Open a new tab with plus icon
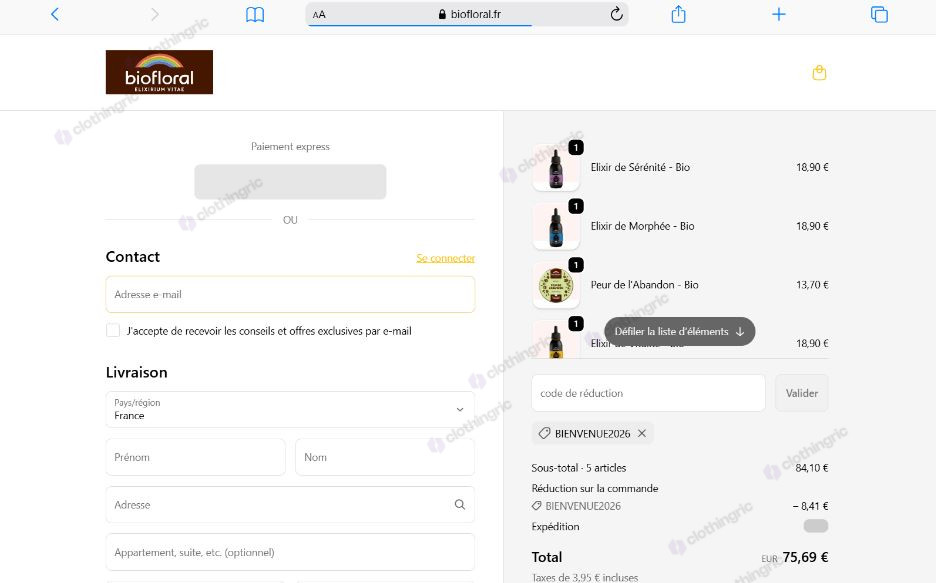936x583 pixels. tap(778, 14)
